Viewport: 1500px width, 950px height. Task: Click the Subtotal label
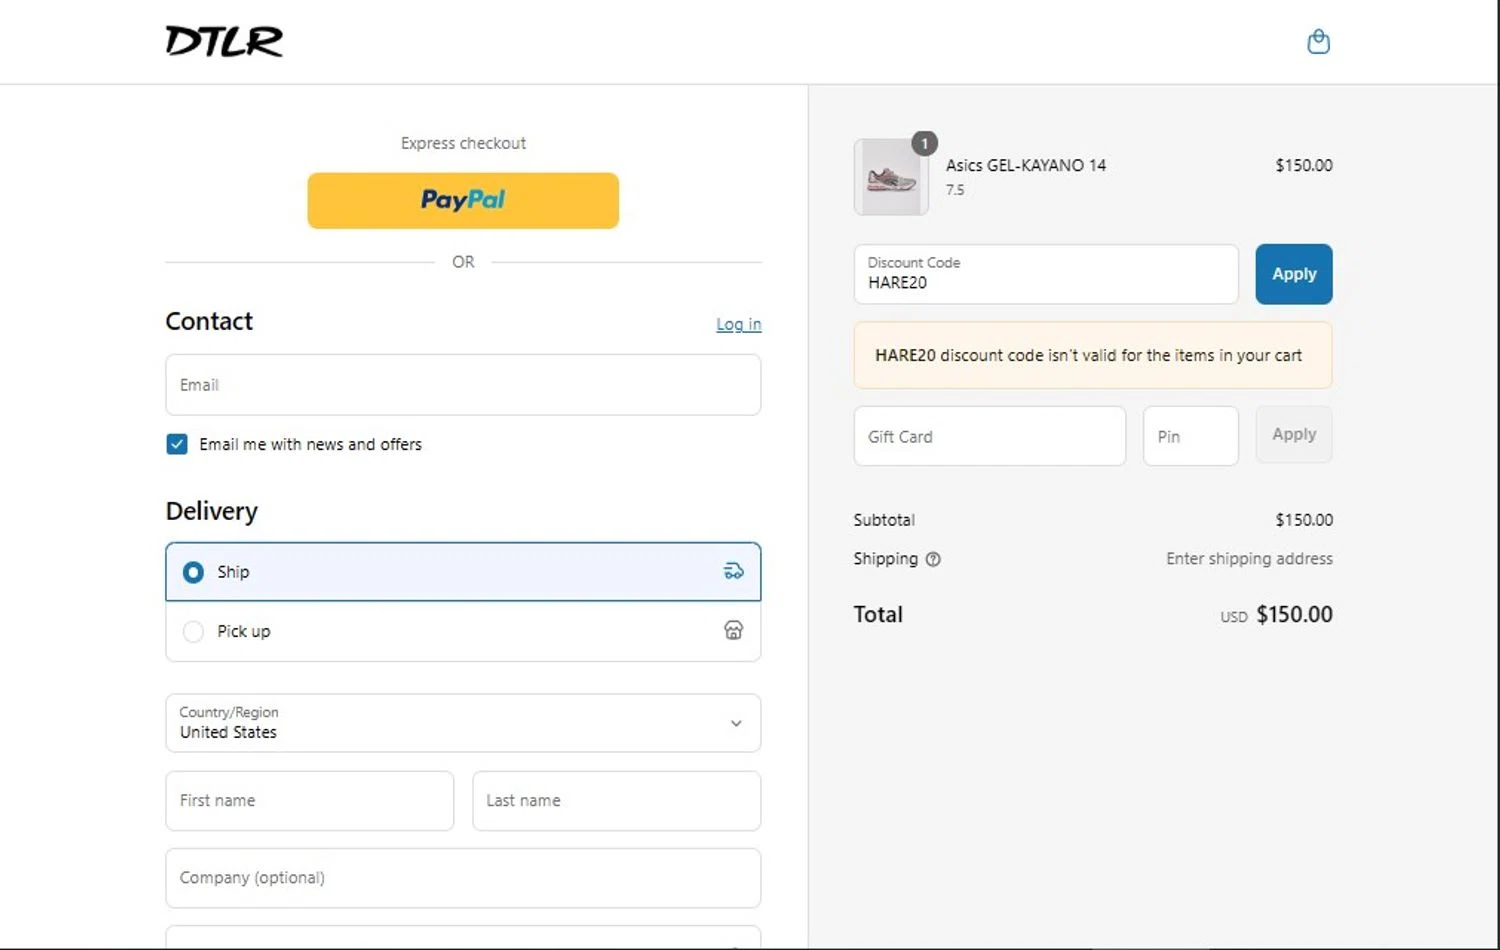tap(884, 520)
